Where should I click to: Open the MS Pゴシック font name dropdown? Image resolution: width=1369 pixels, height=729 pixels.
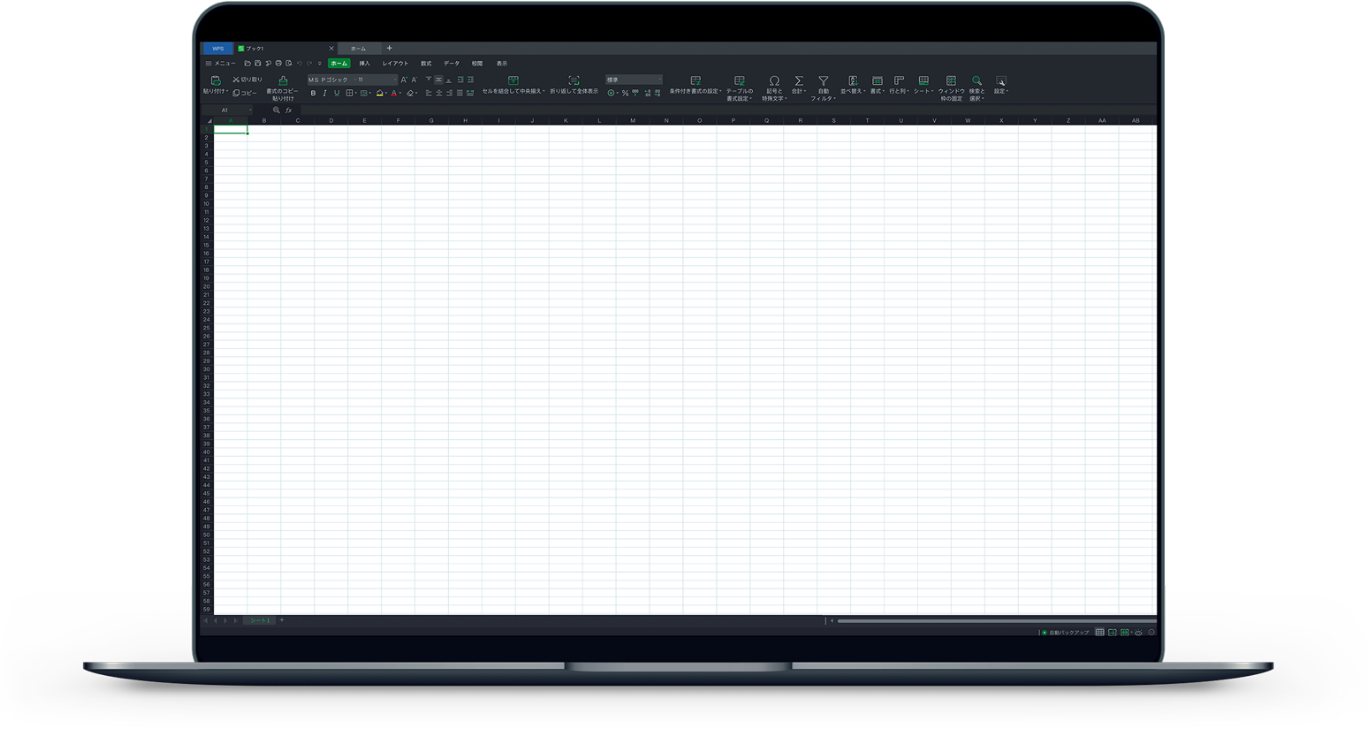(x=351, y=80)
